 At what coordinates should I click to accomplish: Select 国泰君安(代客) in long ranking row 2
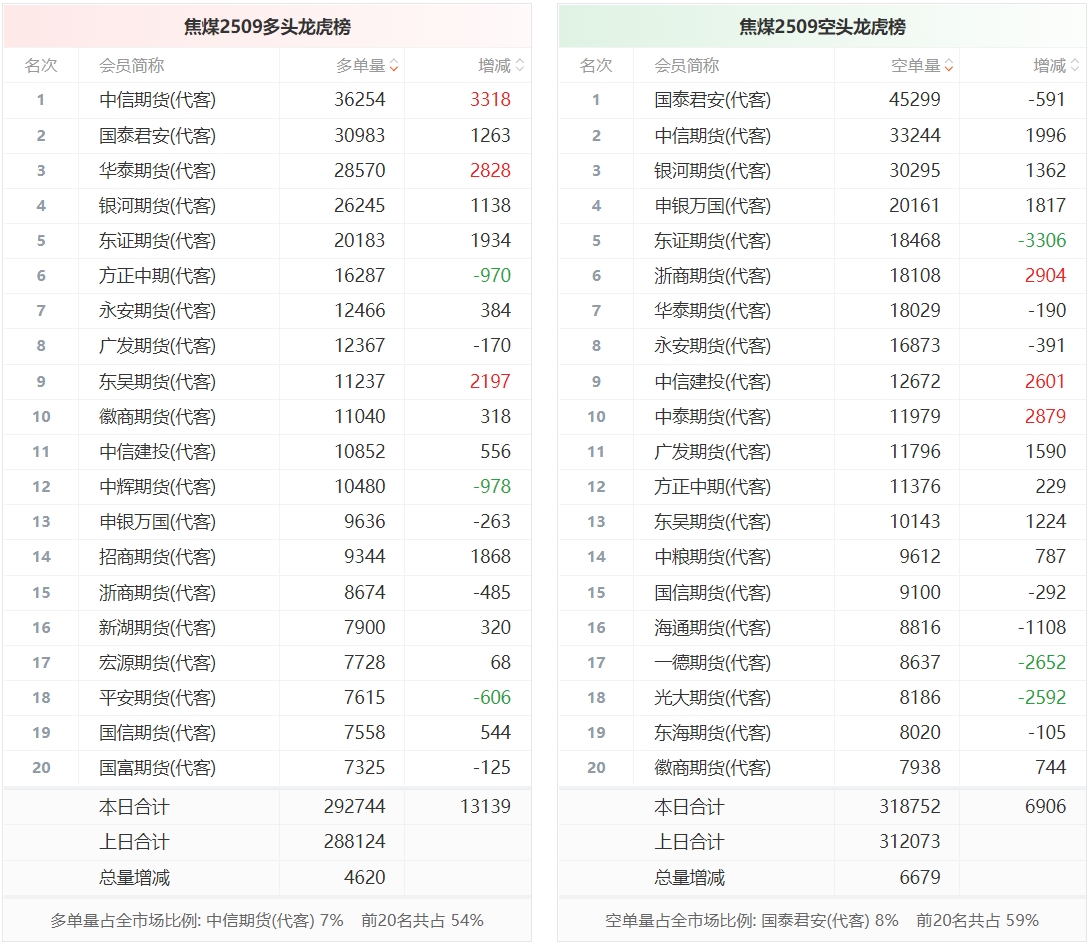coord(157,136)
